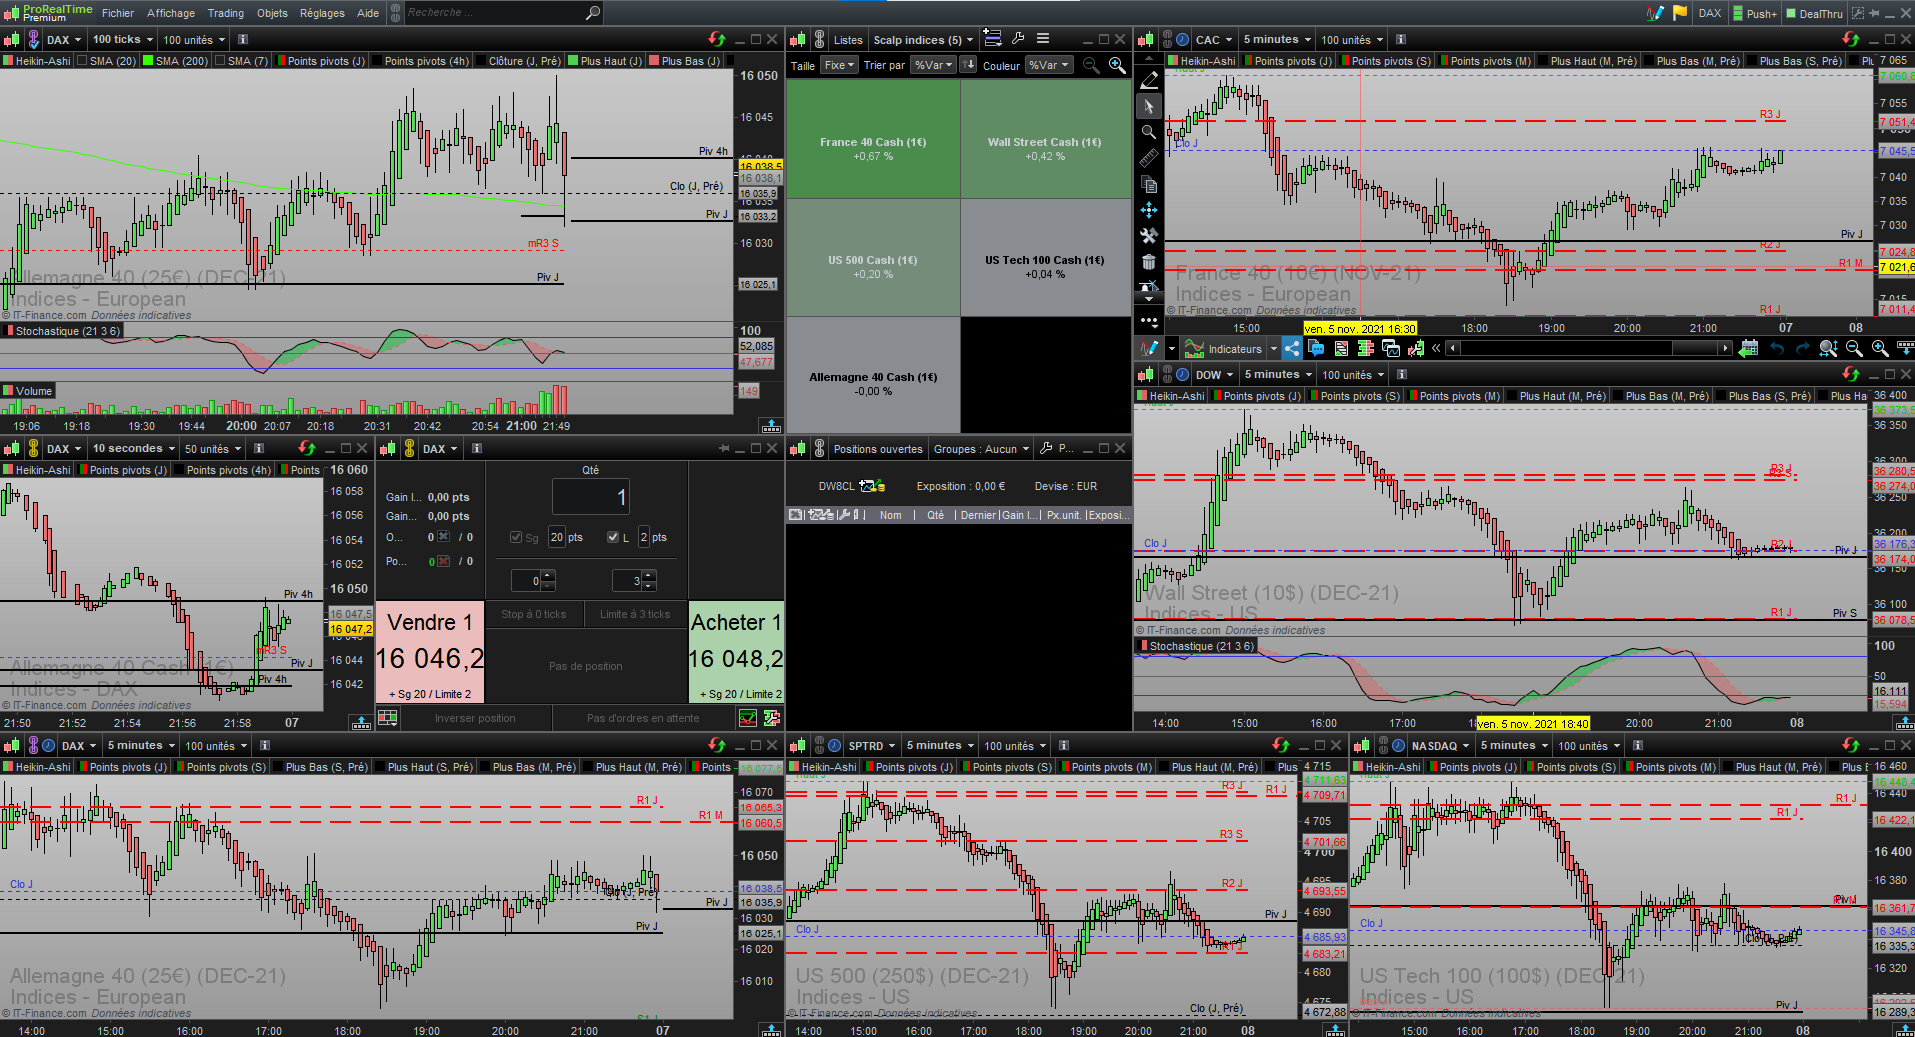Click the add list icon in Listes panel
The height and width of the screenshot is (1037, 1915).
[993, 39]
